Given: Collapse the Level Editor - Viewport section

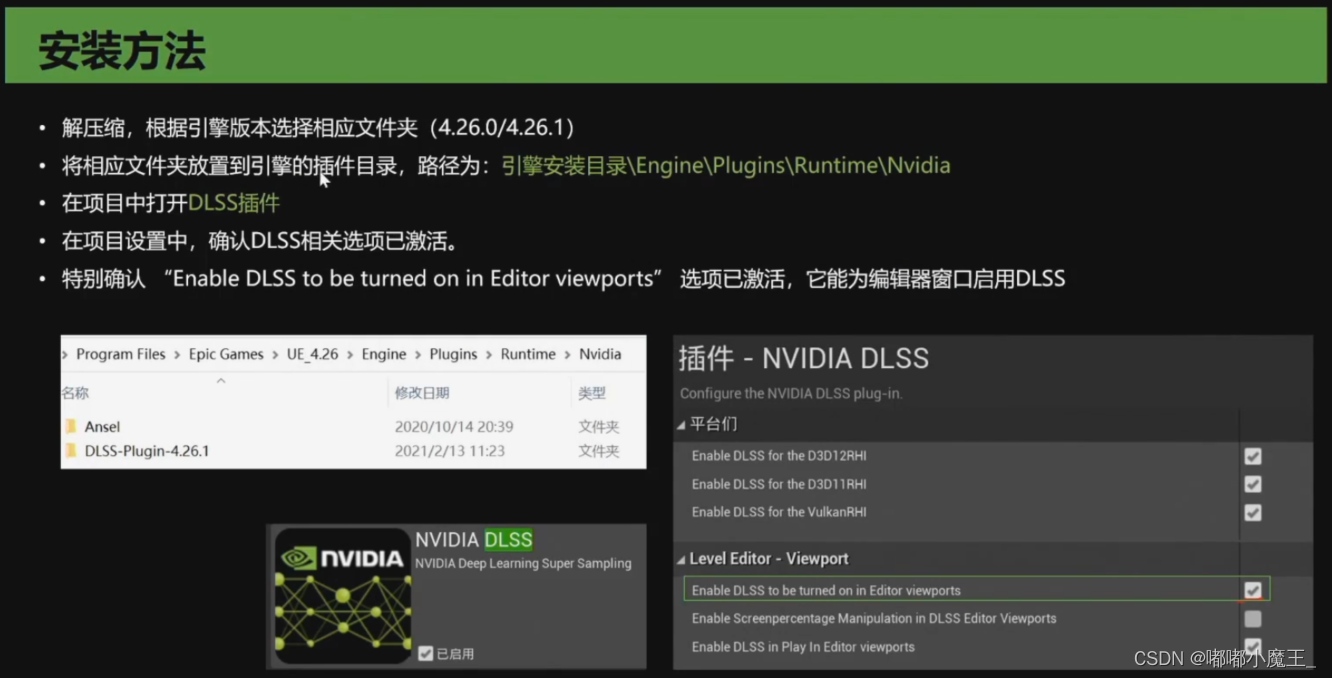Looking at the screenshot, I should [681, 560].
